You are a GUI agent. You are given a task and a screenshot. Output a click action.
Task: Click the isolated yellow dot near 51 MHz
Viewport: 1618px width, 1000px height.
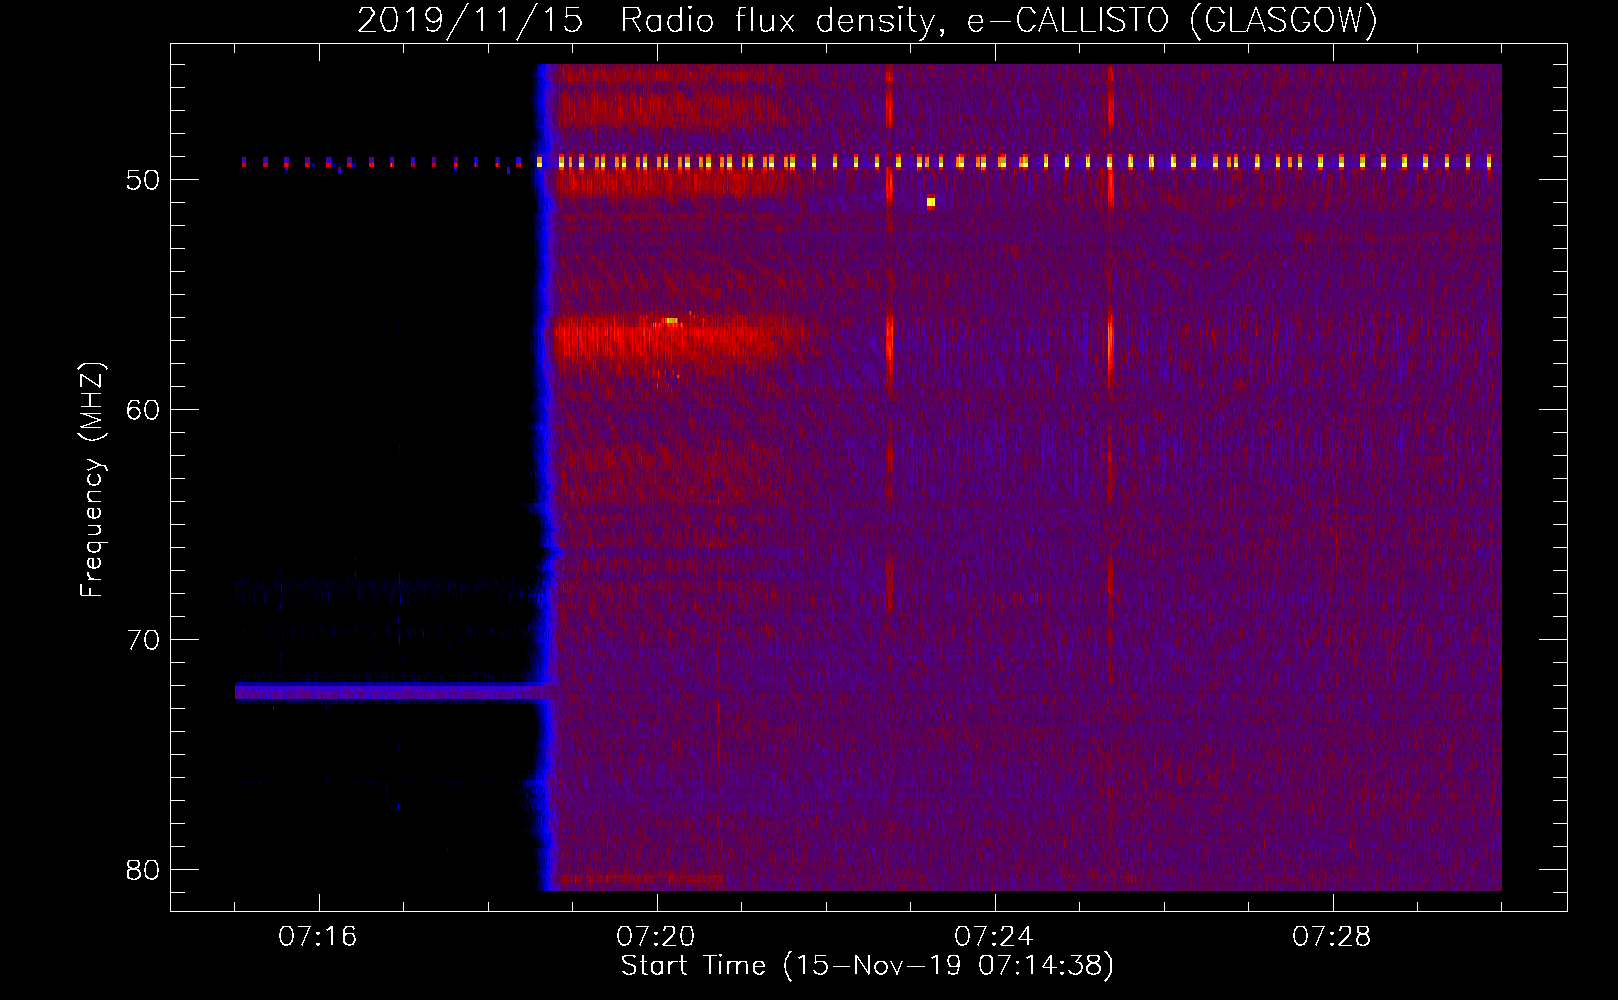click(931, 202)
